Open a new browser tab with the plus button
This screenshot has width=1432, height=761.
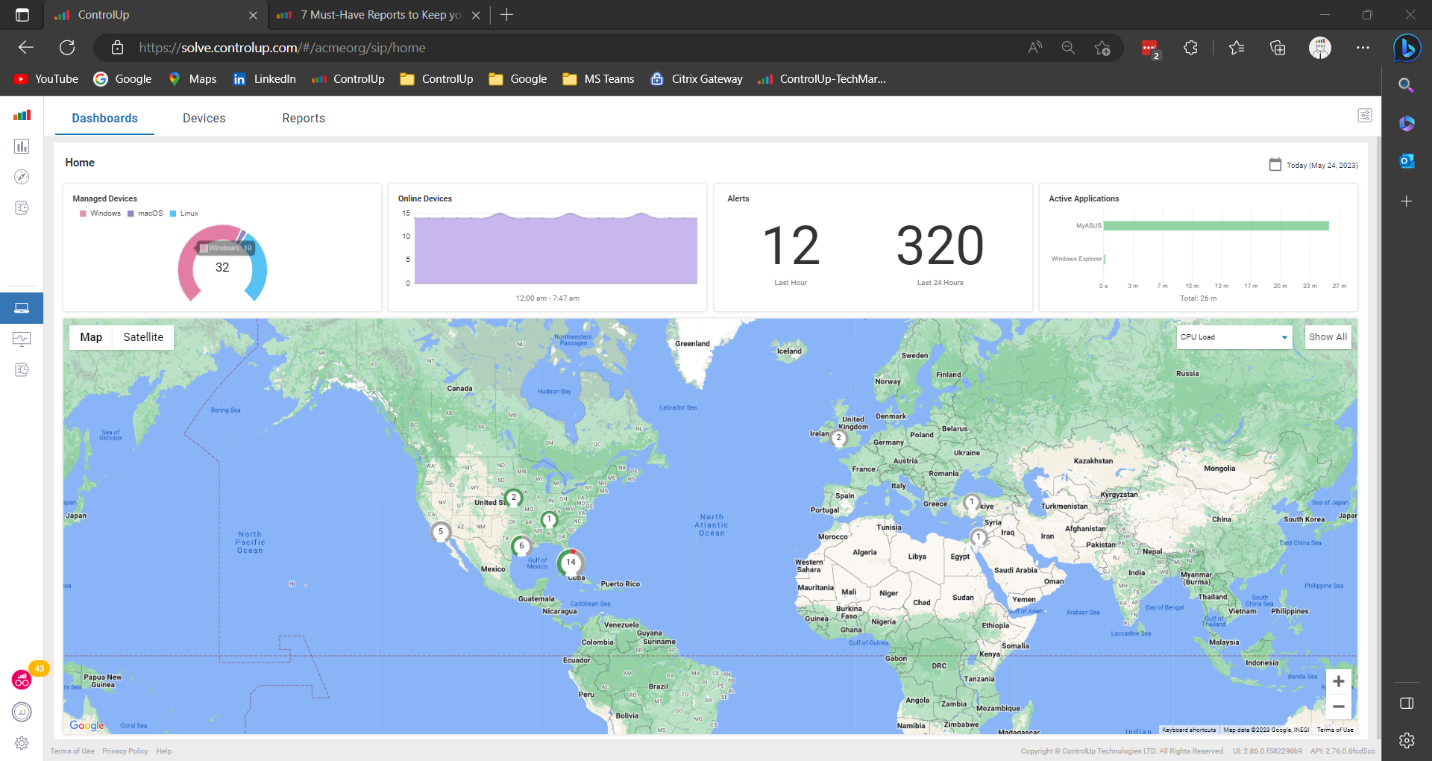pyautogui.click(x=507, y=15)
